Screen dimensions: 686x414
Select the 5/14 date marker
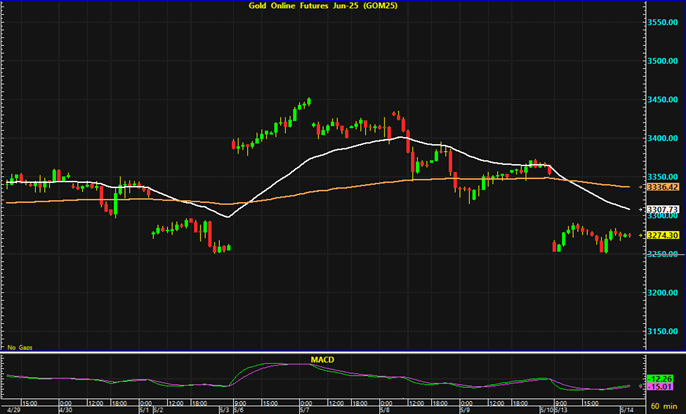coord(624,409)
